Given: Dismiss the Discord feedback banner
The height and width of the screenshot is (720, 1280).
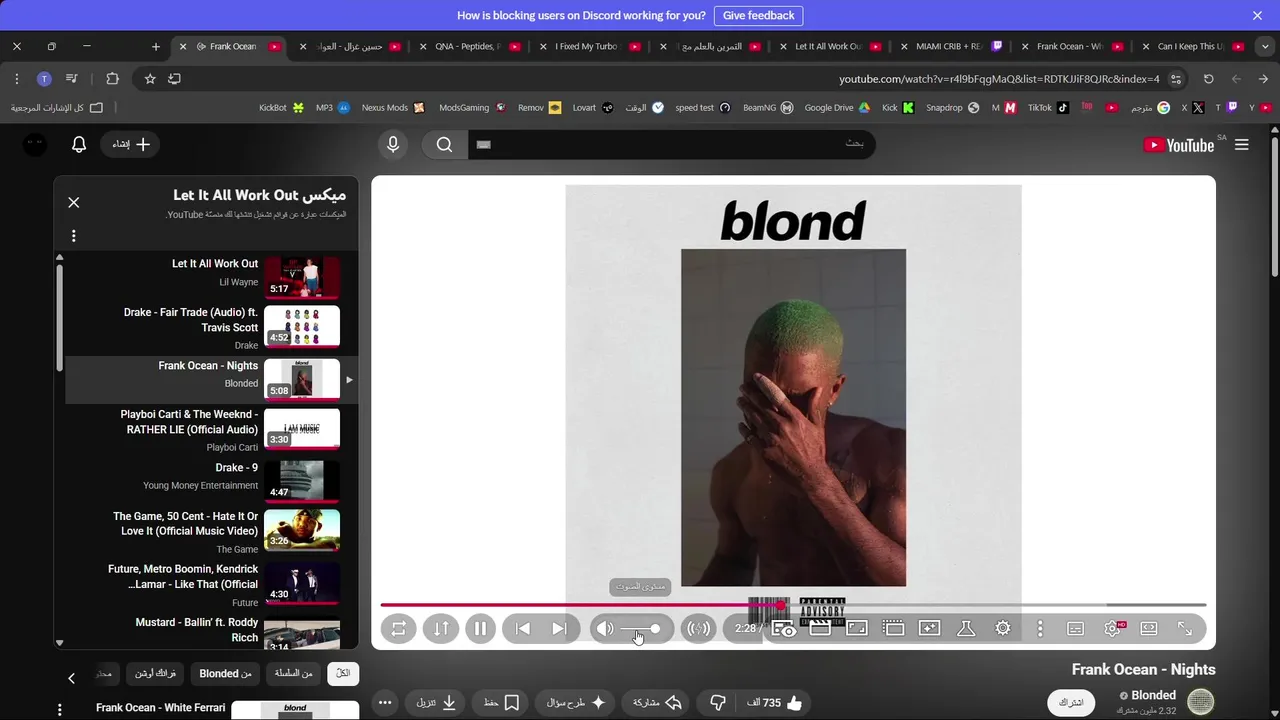Looking at the screenshot, I should pyautogui.click(x=1257, y=15).
